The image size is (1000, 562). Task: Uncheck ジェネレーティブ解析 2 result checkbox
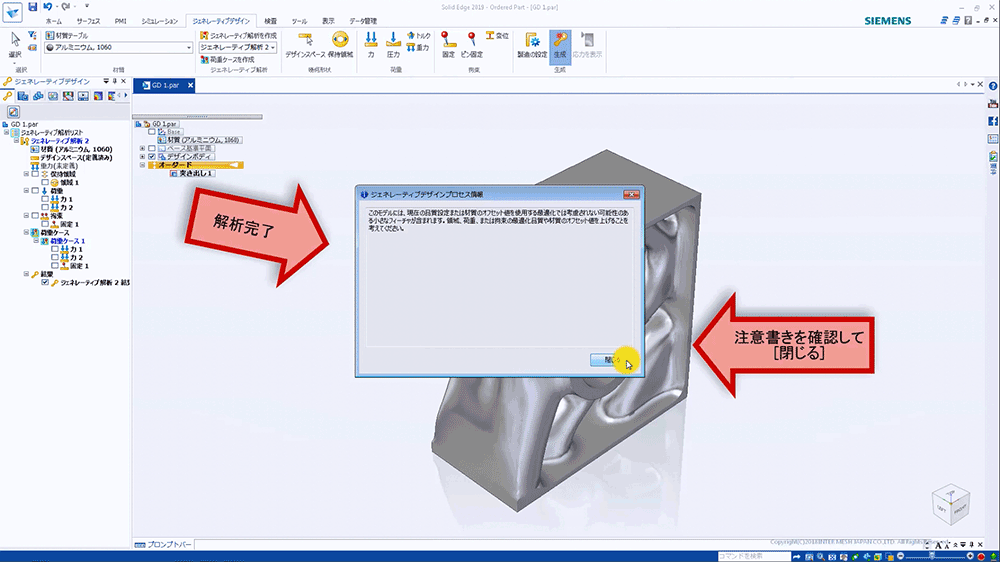pos(45,282)
